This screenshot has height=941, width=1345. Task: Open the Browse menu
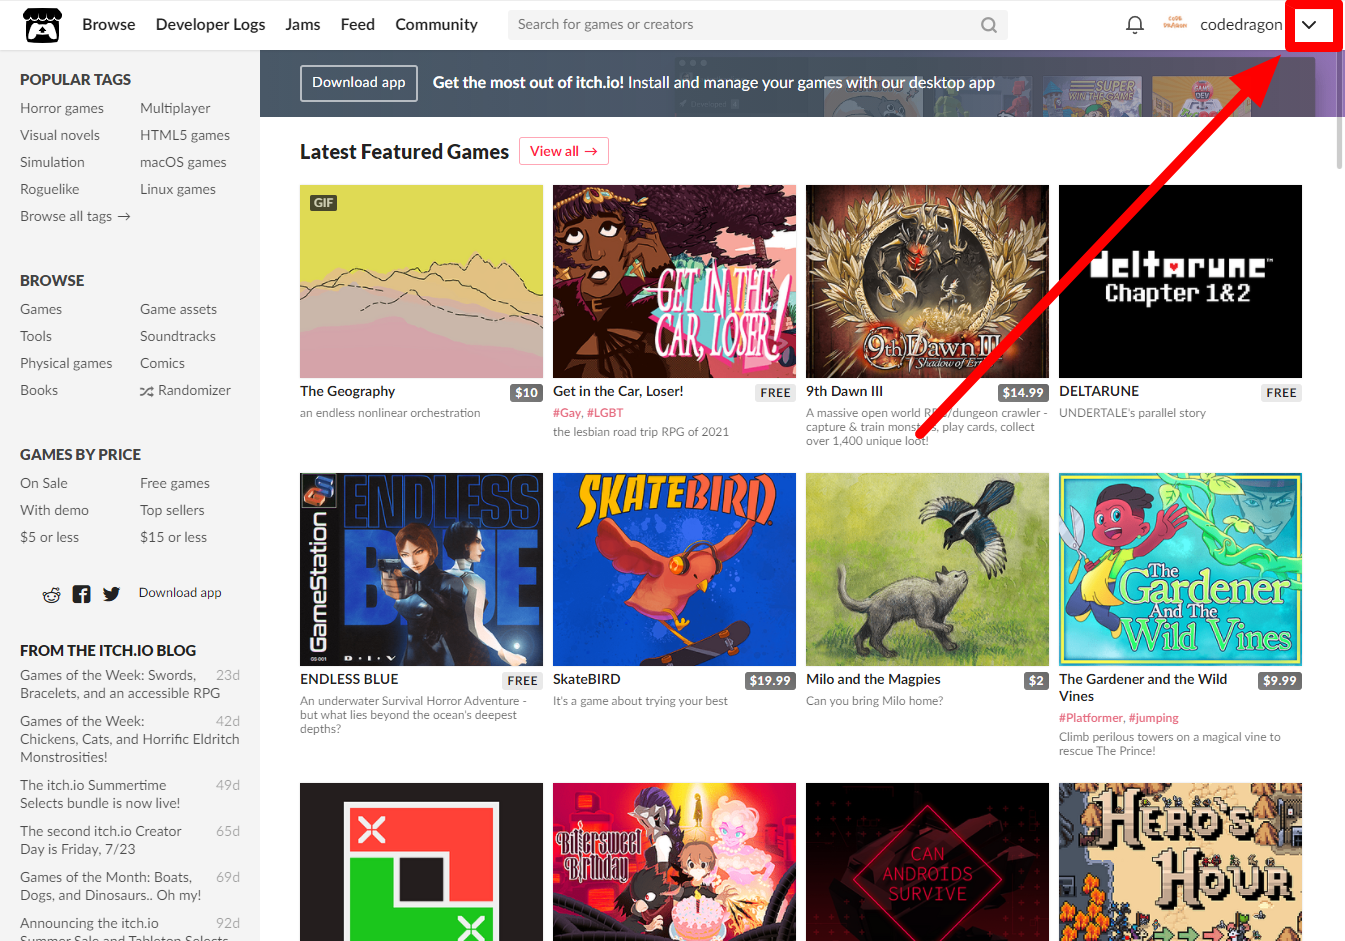(108, 24)
